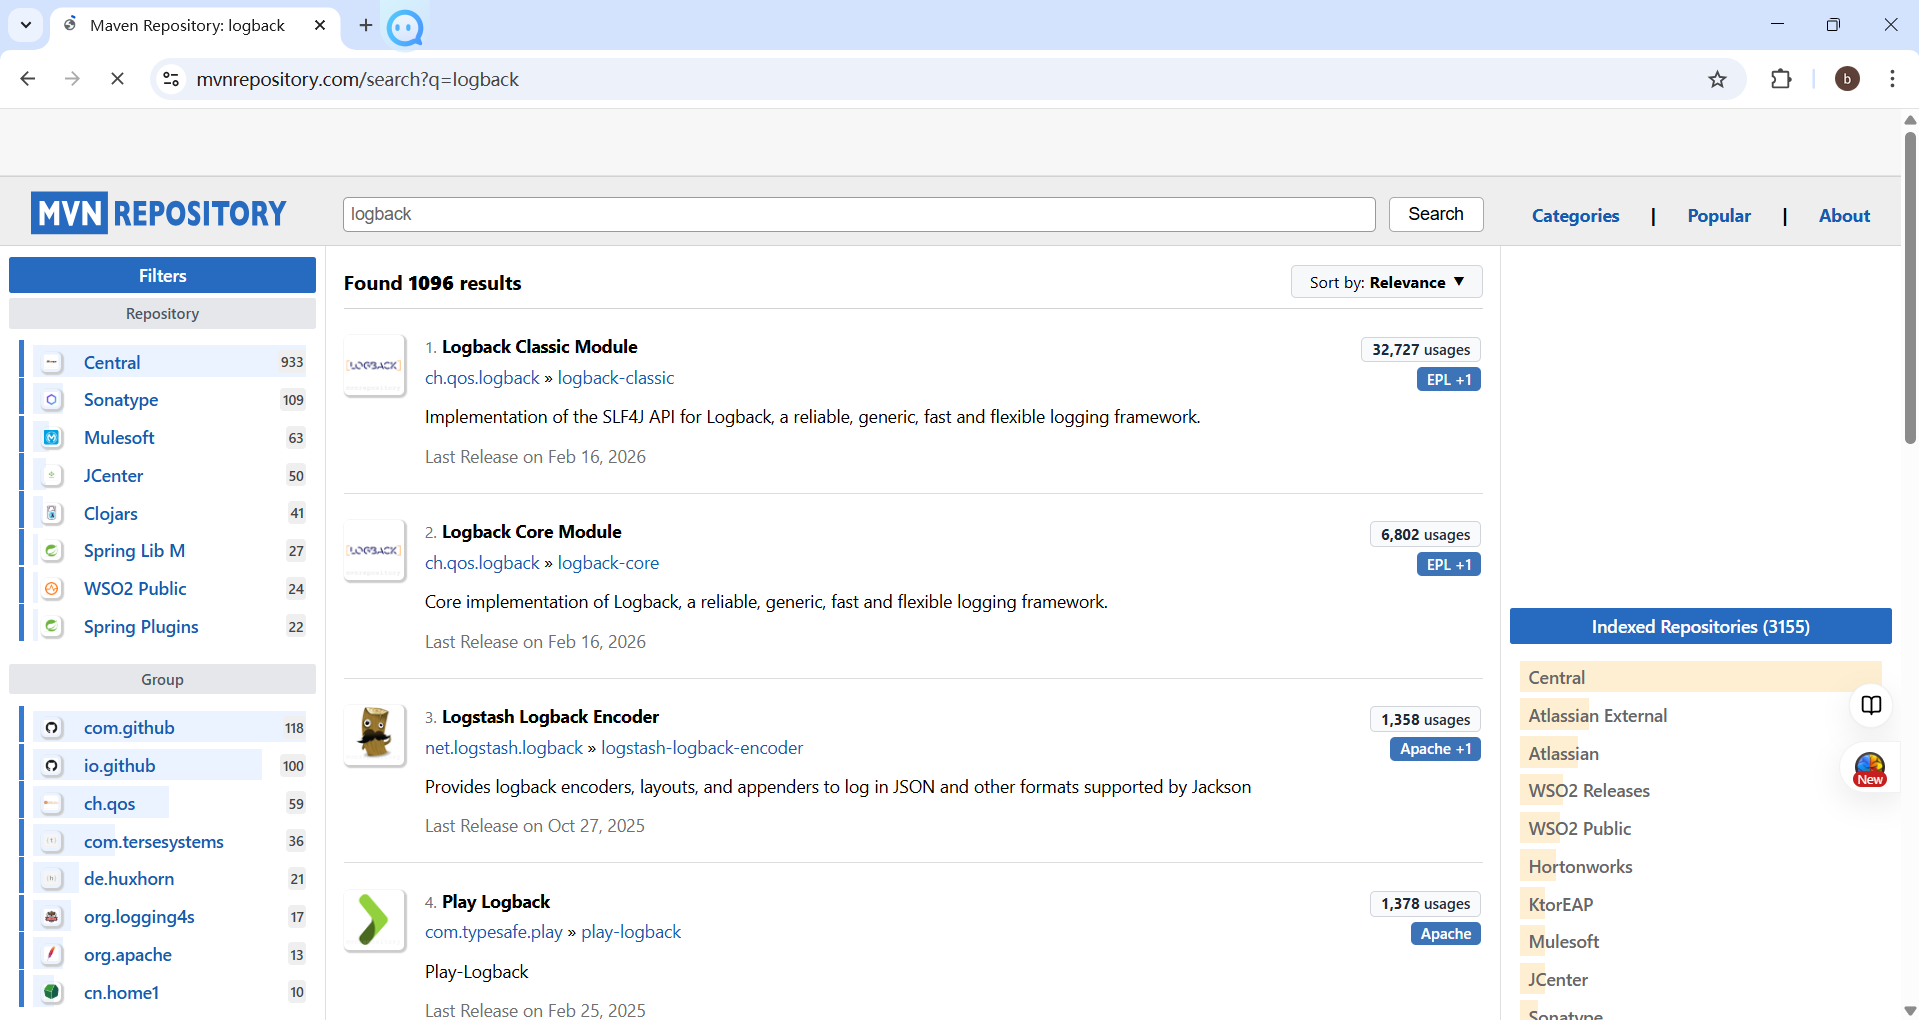Open Atlassian External in Indexed Repositories
Image resolution: width=1919 pixels, height=1020 pixels.
[x=1598, y=716]
